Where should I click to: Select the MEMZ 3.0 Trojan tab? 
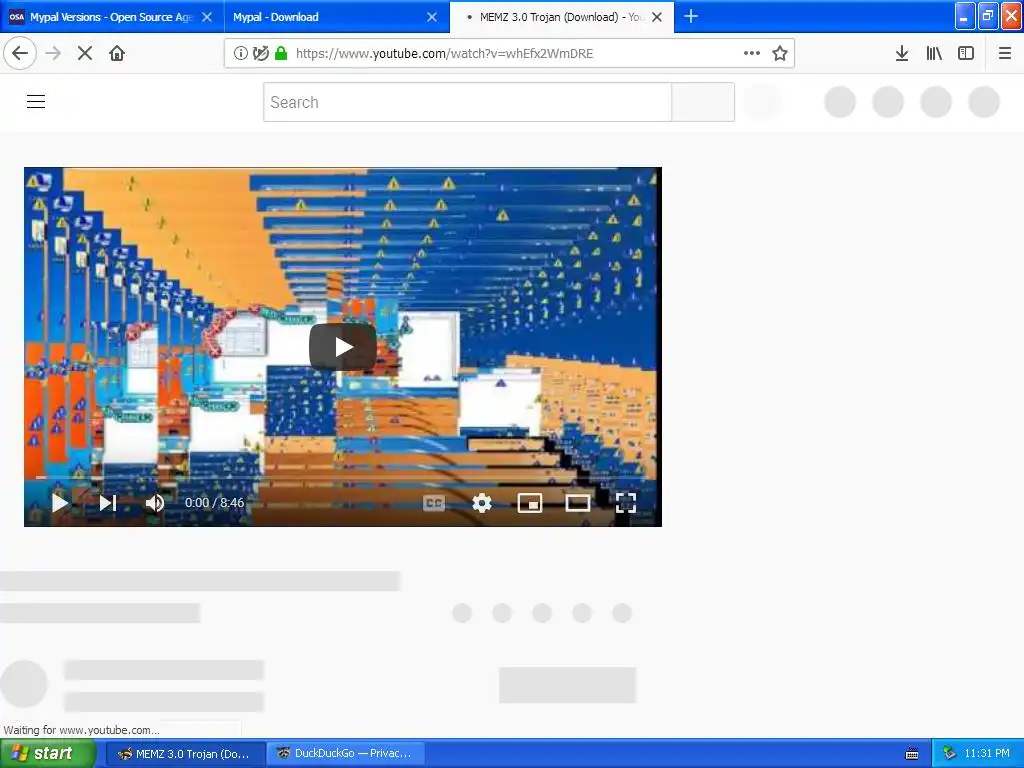[562, 17]
